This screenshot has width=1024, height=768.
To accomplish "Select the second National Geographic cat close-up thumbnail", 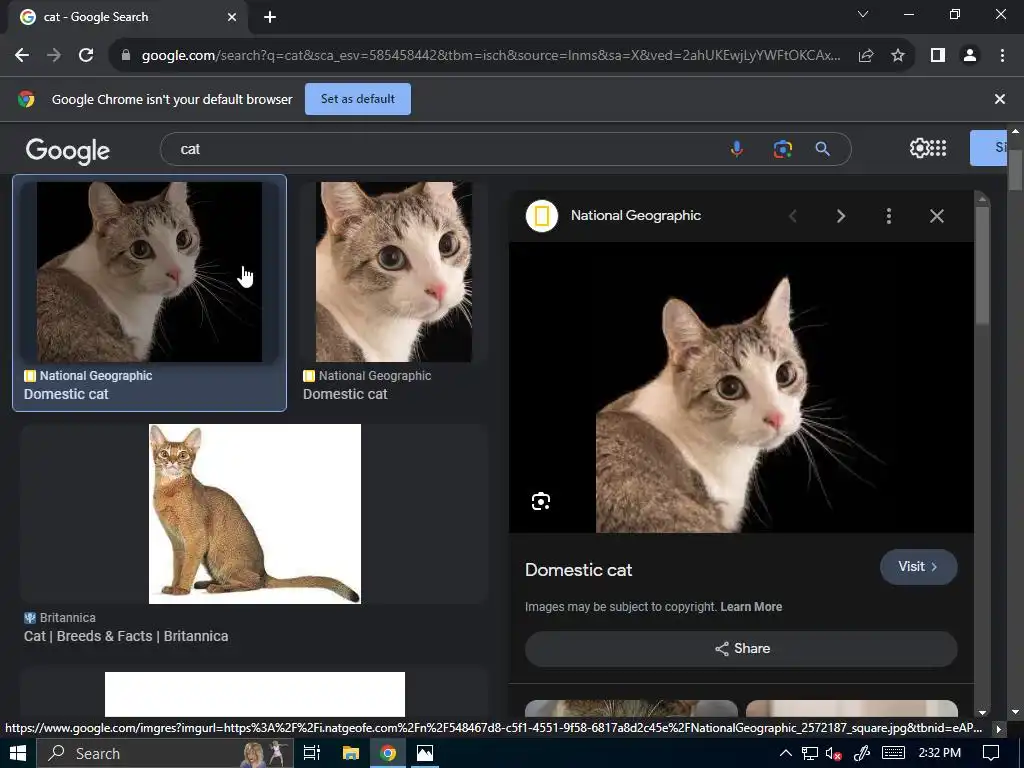I will point(394,272).
